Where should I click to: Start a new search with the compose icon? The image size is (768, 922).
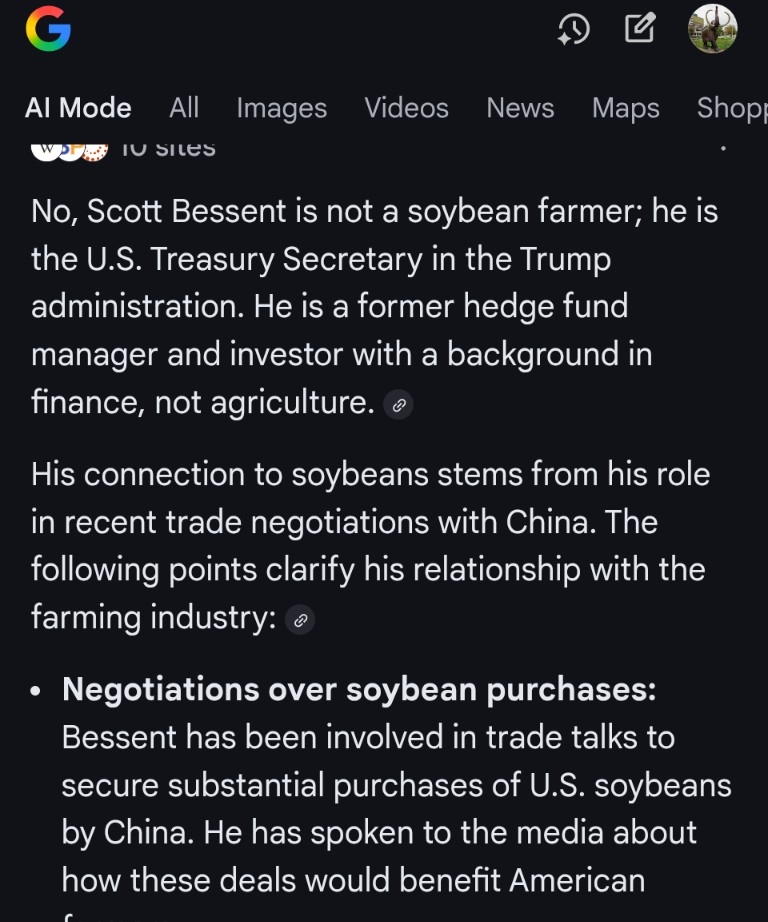[640, 29]
